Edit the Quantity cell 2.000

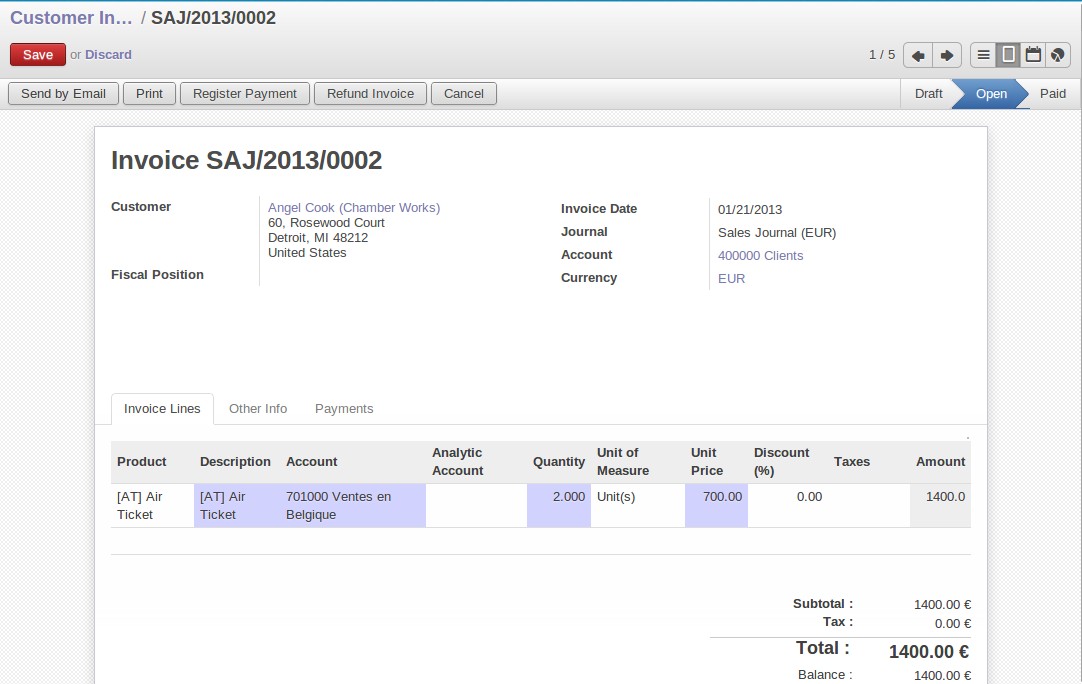(558, 497)
